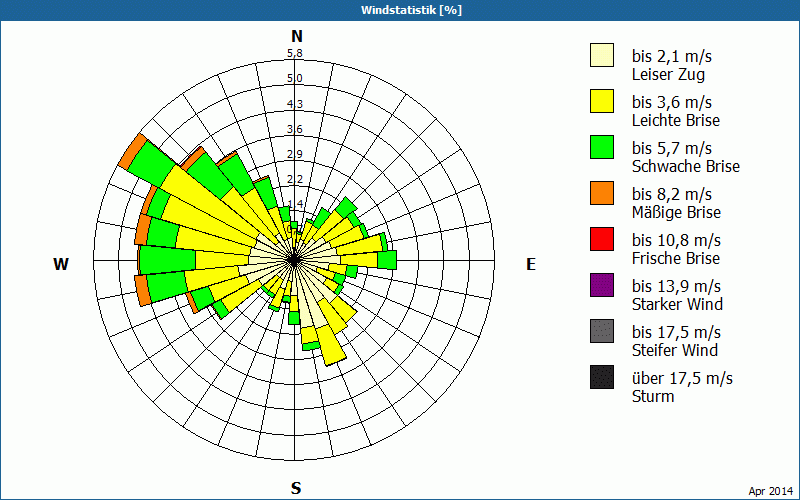
Task: Click the center point of the wind rose
Action: click(295, 259)
